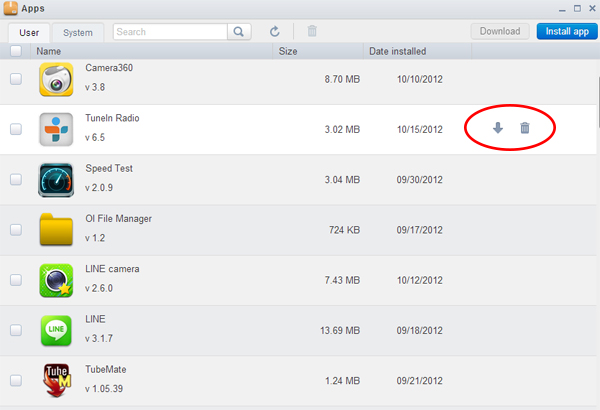Check the LINE camera checkbox

click(16, 280)
